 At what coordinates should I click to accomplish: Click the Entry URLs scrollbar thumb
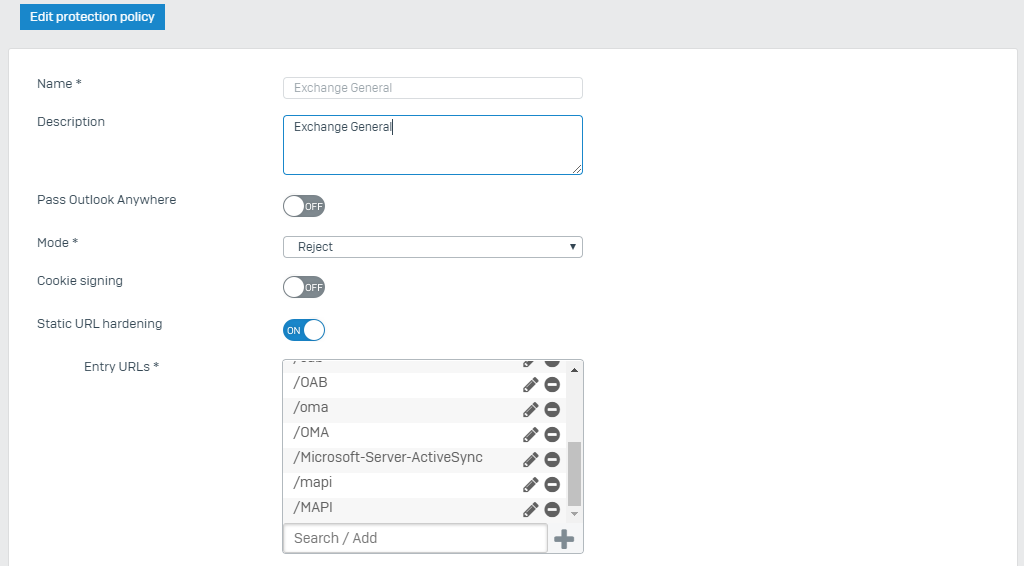tap(575, 474)
